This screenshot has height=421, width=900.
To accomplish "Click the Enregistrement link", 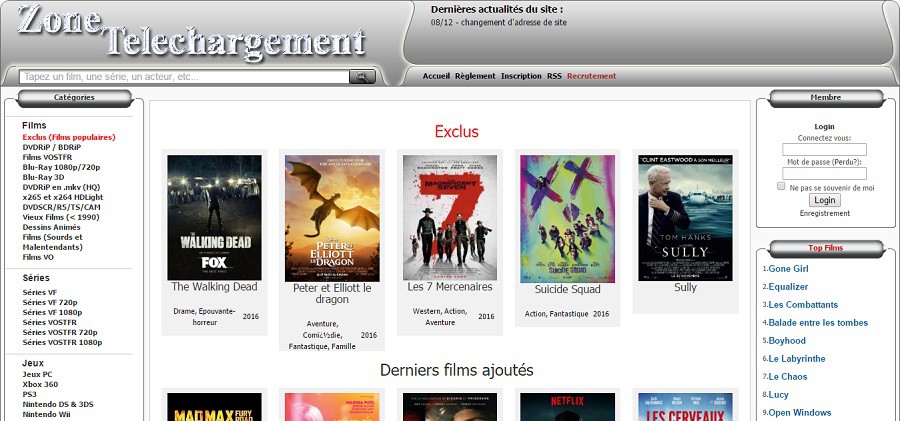I will pos(825,213).
